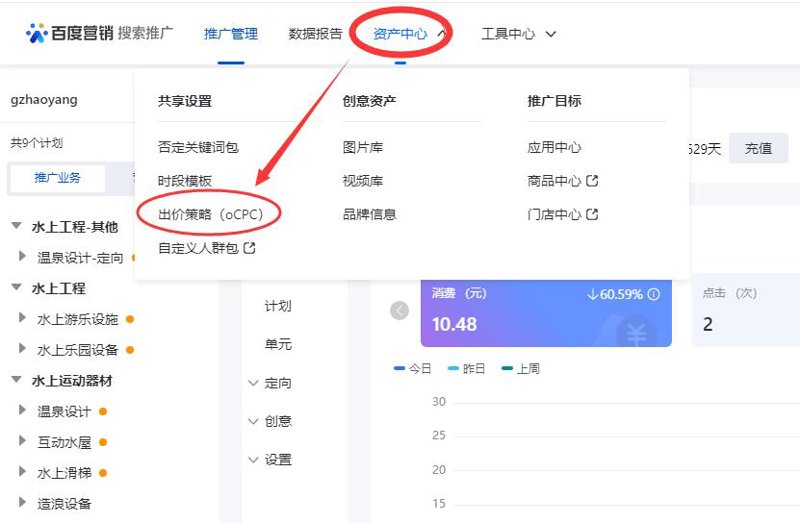Open external link icon beside 商品中心

coord(592,181)
